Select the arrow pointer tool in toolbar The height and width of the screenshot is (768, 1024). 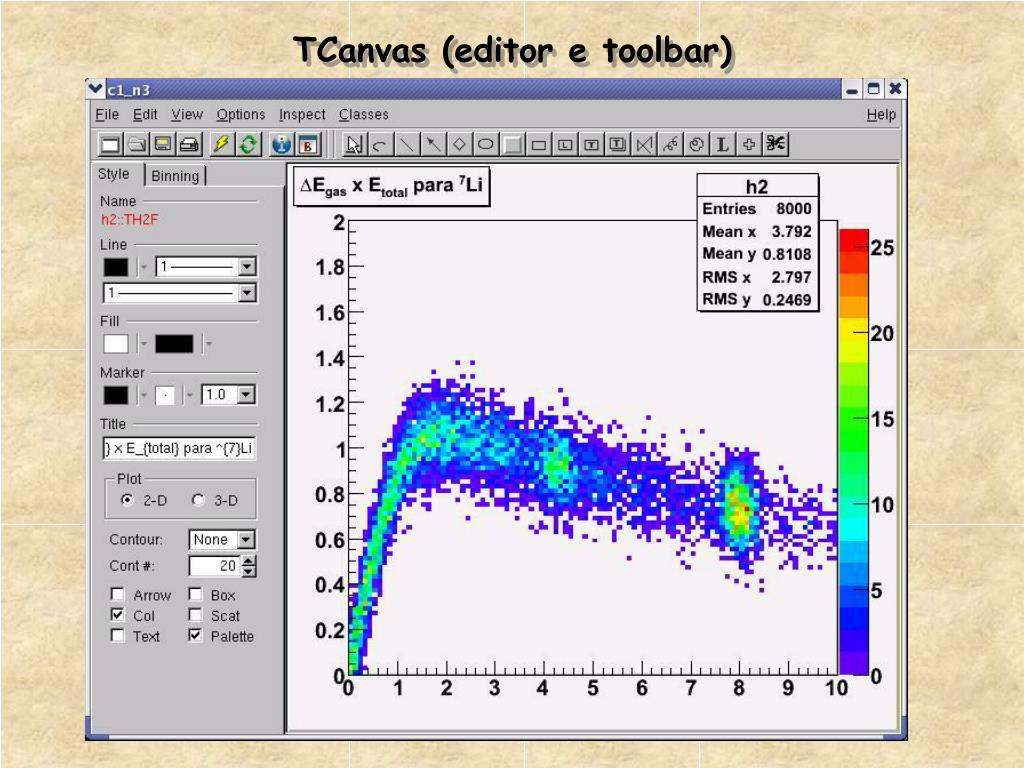tap(353, 144)
